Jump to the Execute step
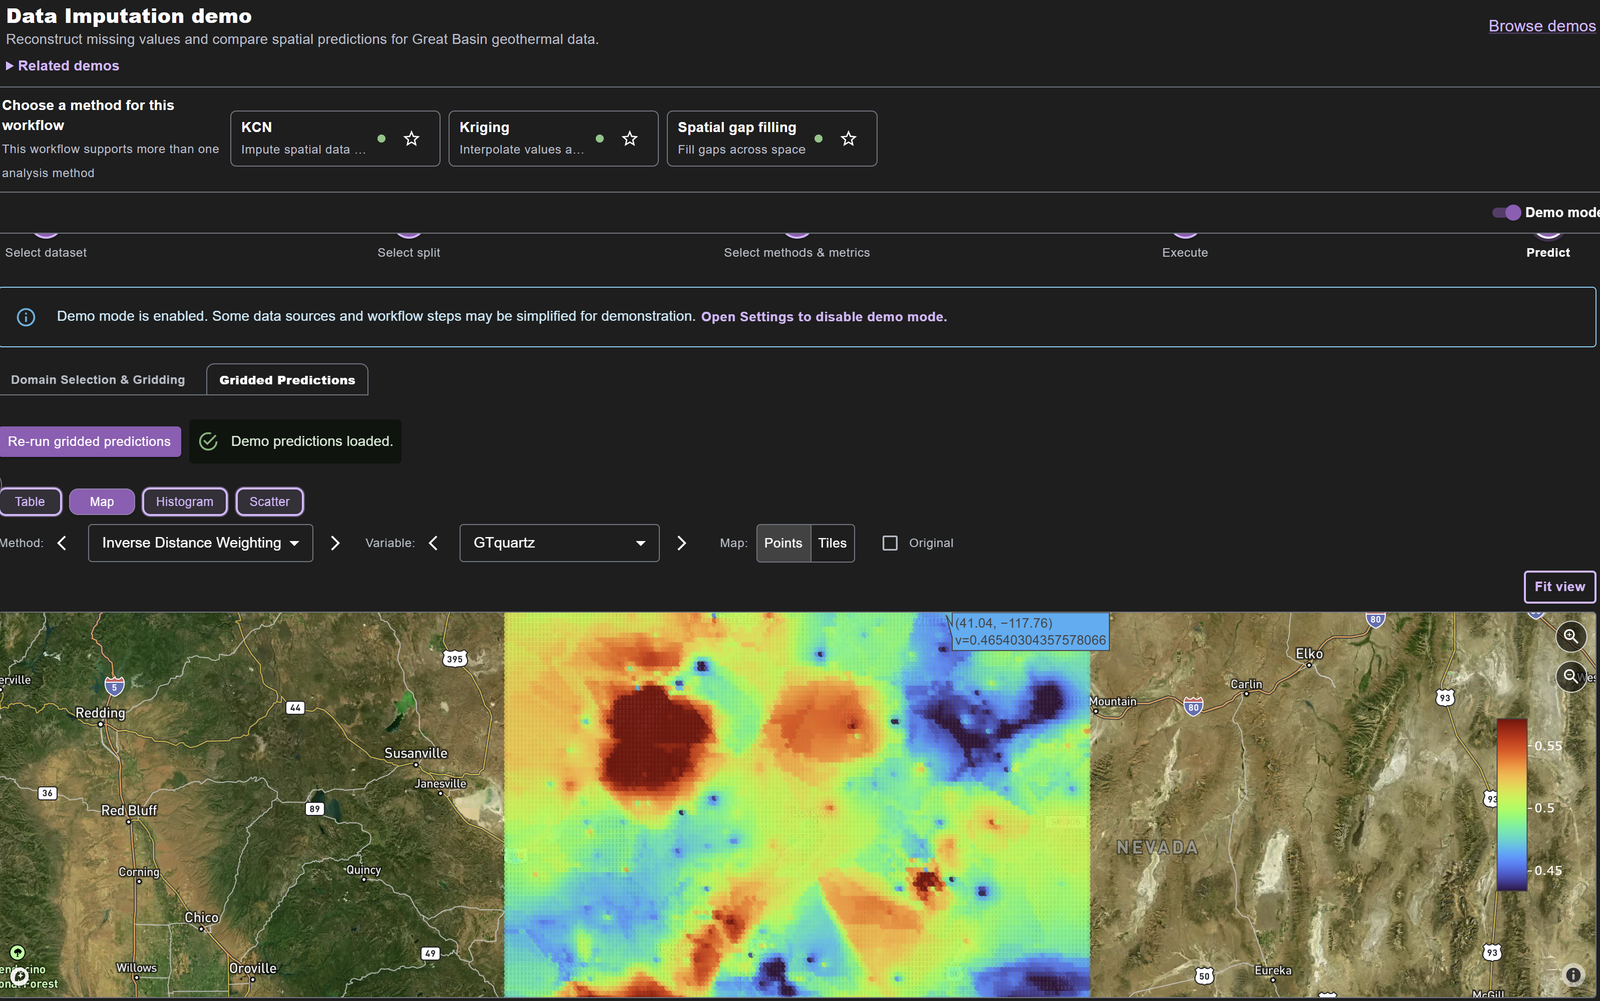Screen dimensions: 1600x1001 [1185, 253]
